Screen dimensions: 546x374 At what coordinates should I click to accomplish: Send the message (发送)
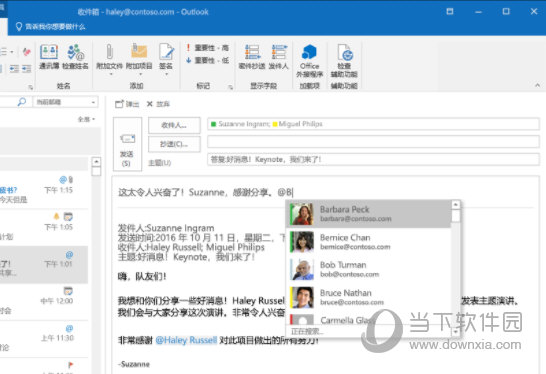coord(127,144)
